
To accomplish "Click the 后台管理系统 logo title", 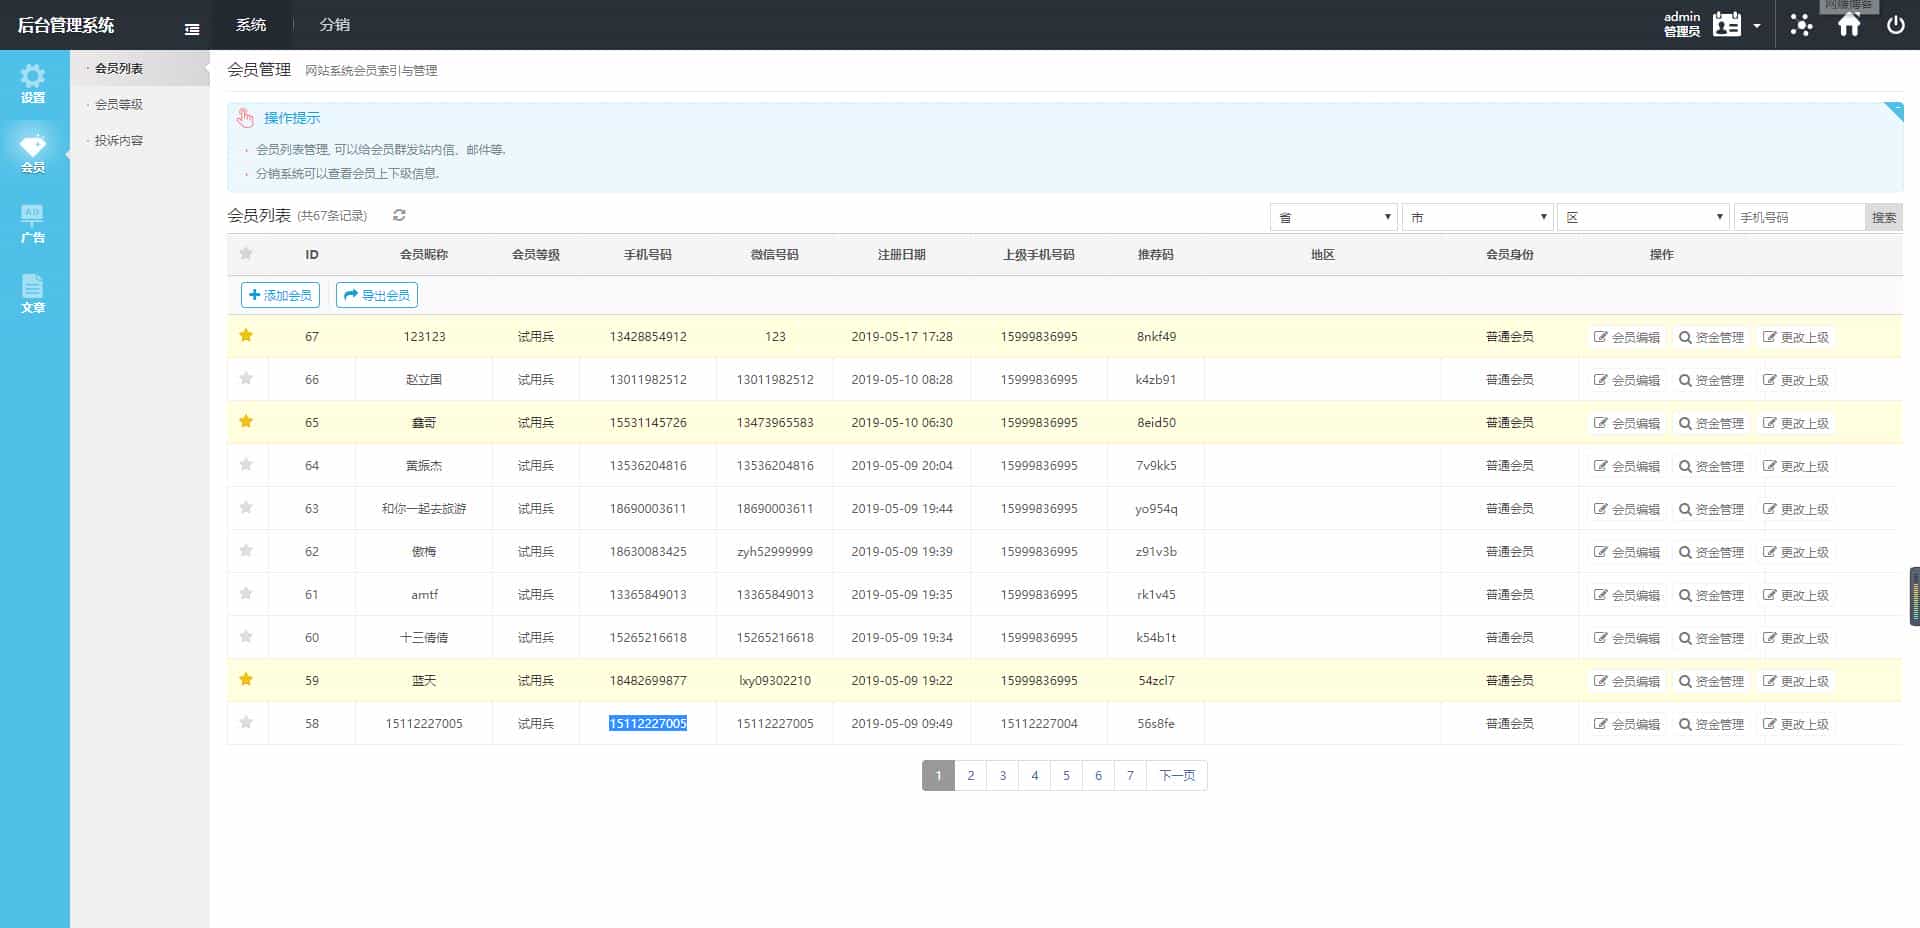I will pyautogui.click(x=66, y=25).
